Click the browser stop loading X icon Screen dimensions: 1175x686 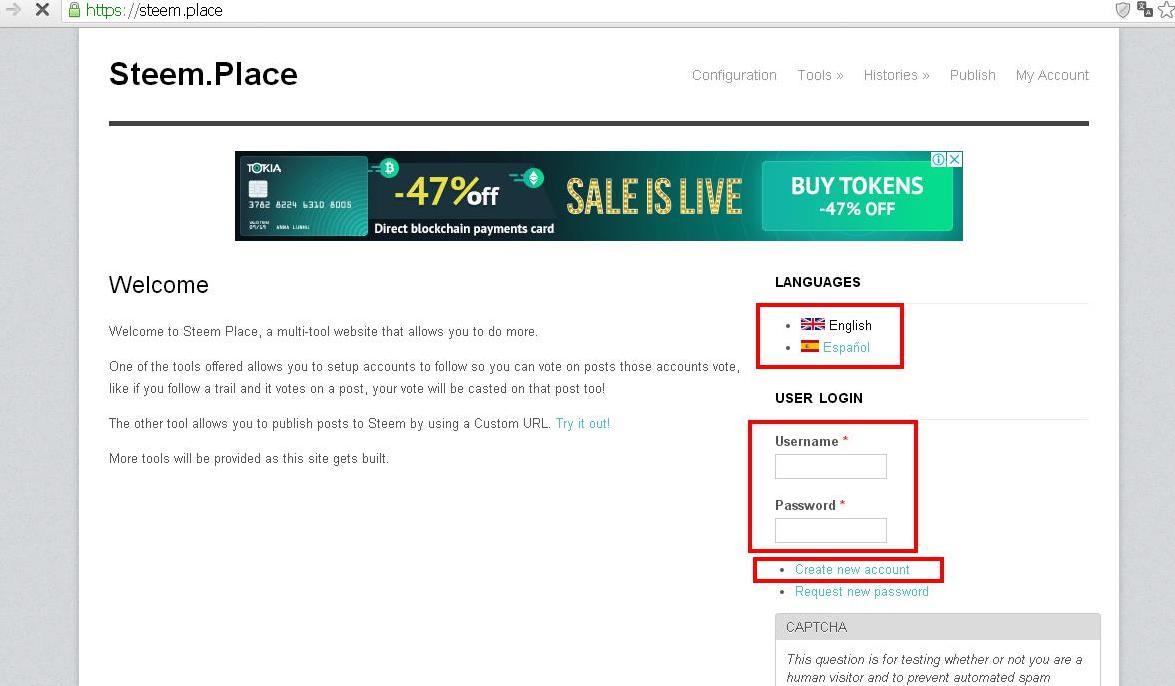tap(43, 10)
